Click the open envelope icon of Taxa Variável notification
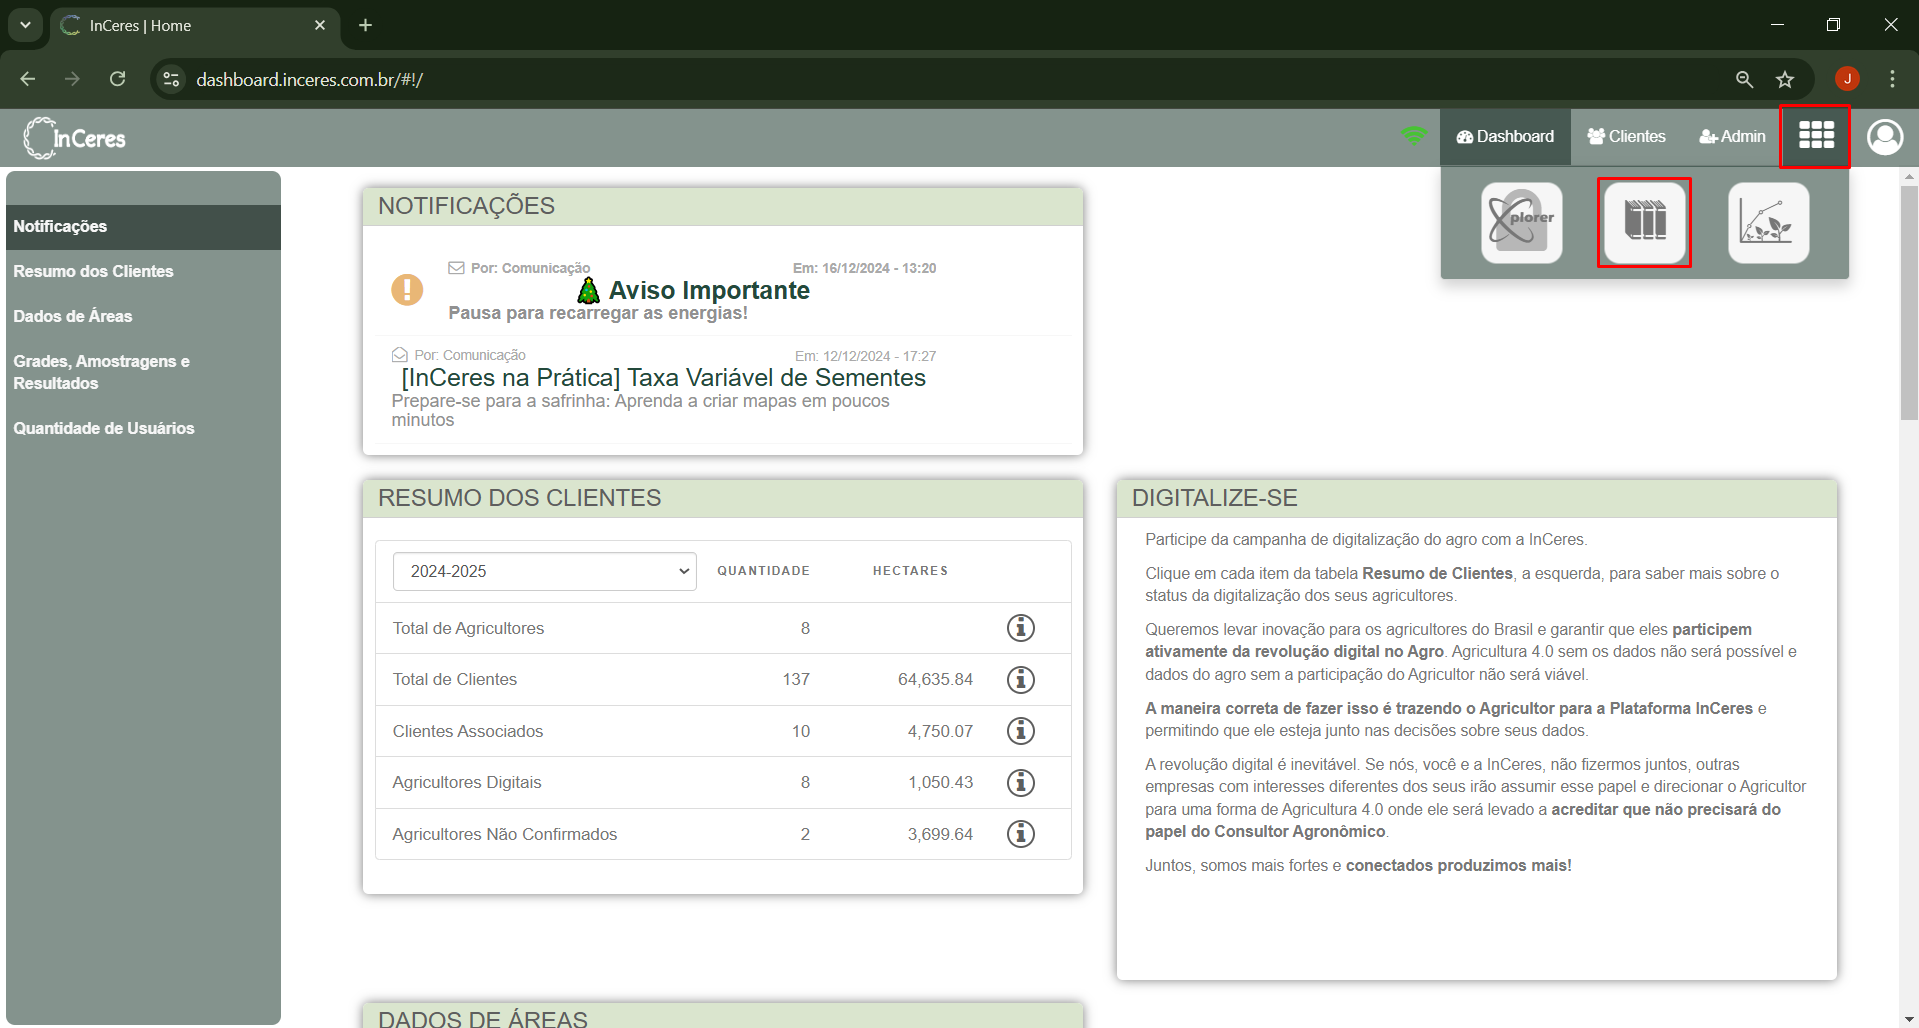1919x1028 pixels. 399,355
